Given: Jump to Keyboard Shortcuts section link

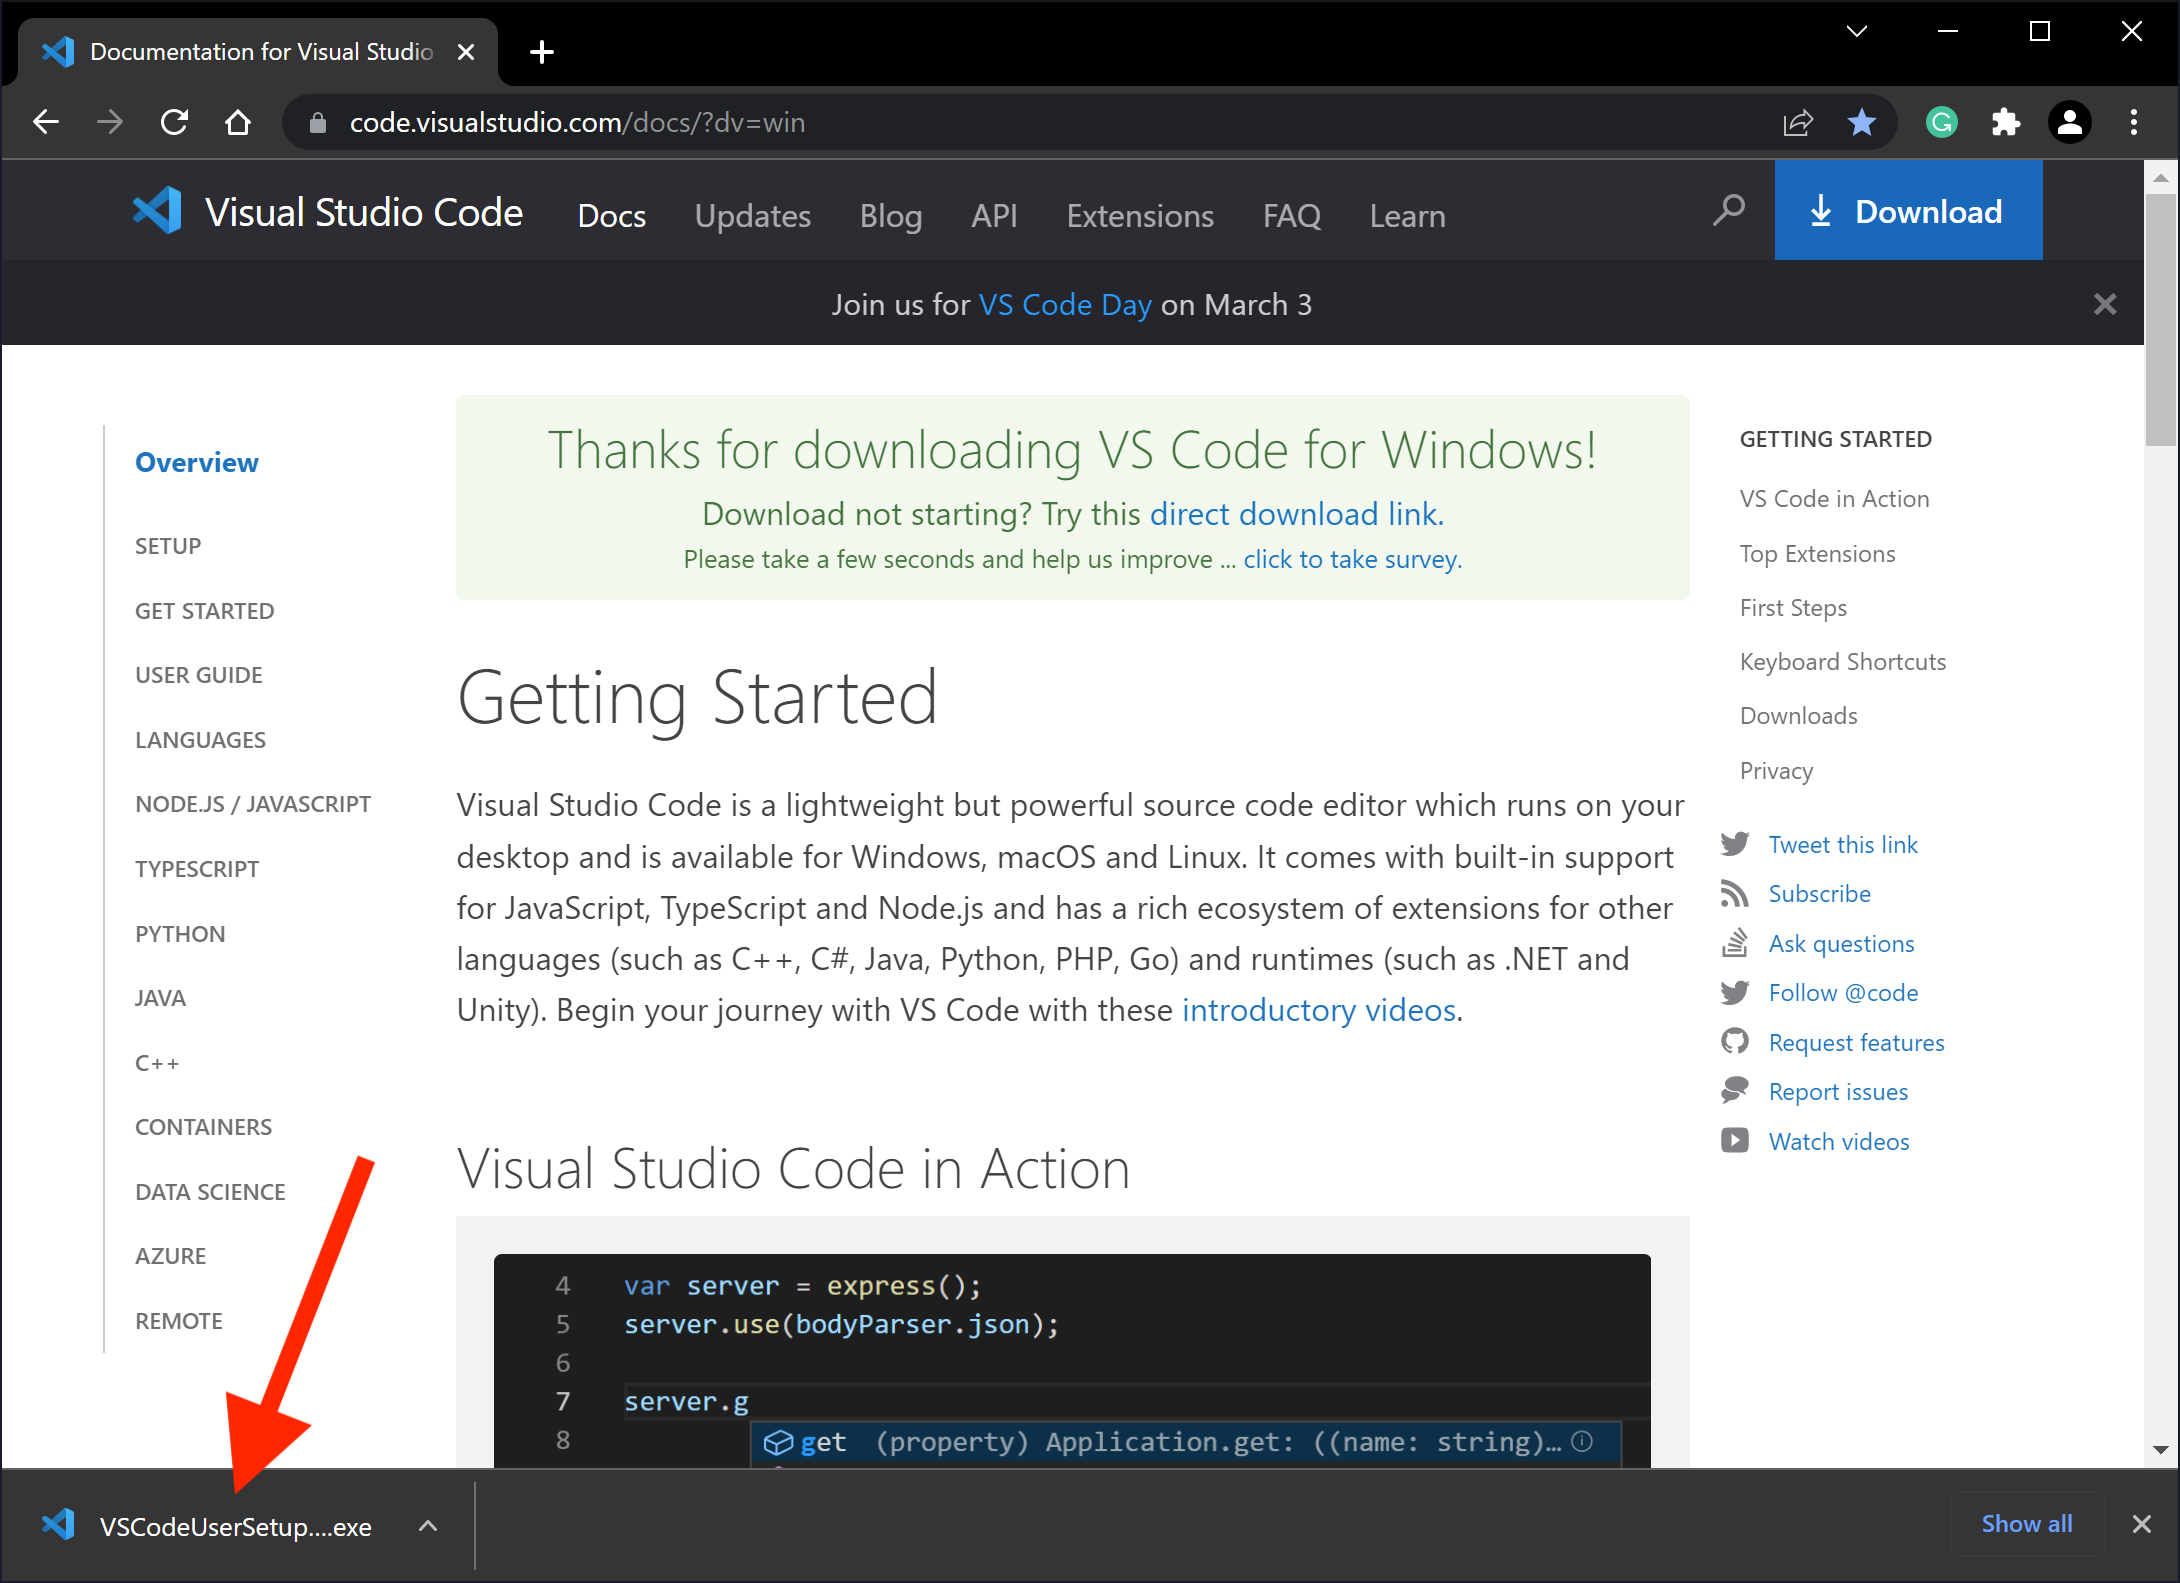Looking at the screenshot, I should 1843,662.
